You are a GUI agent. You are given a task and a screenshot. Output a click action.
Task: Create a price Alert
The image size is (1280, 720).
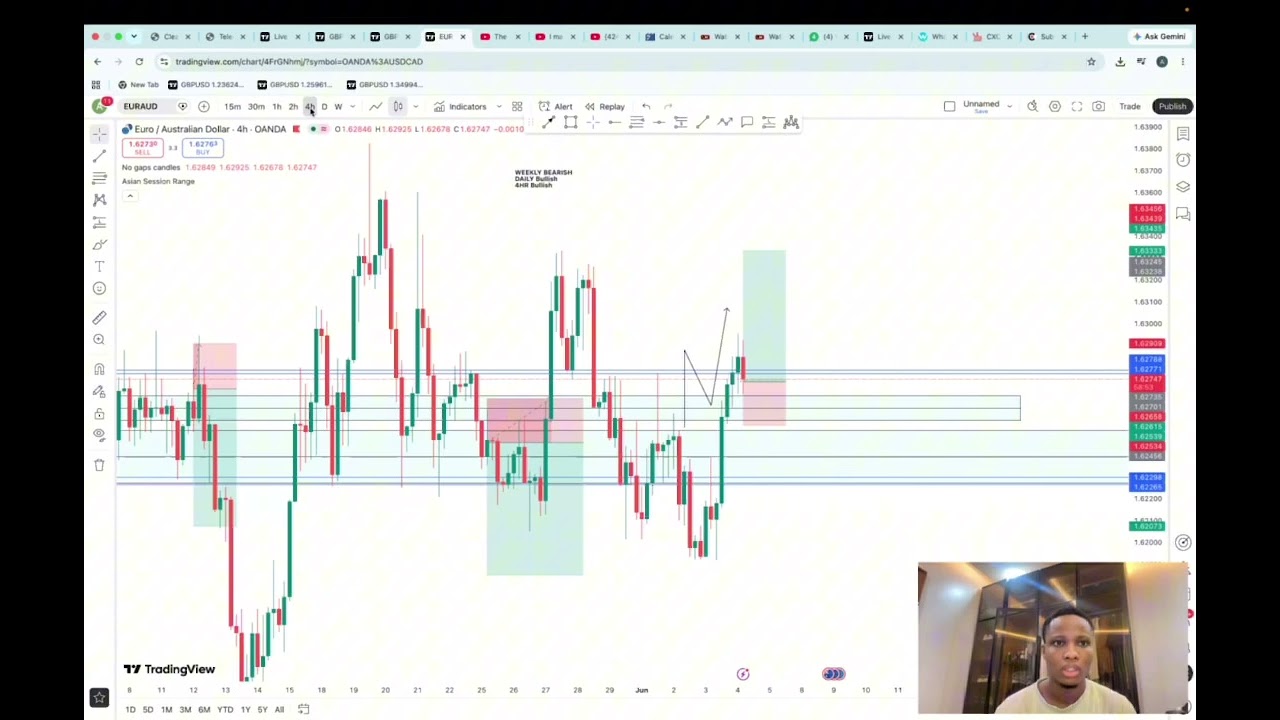point(556,106)
